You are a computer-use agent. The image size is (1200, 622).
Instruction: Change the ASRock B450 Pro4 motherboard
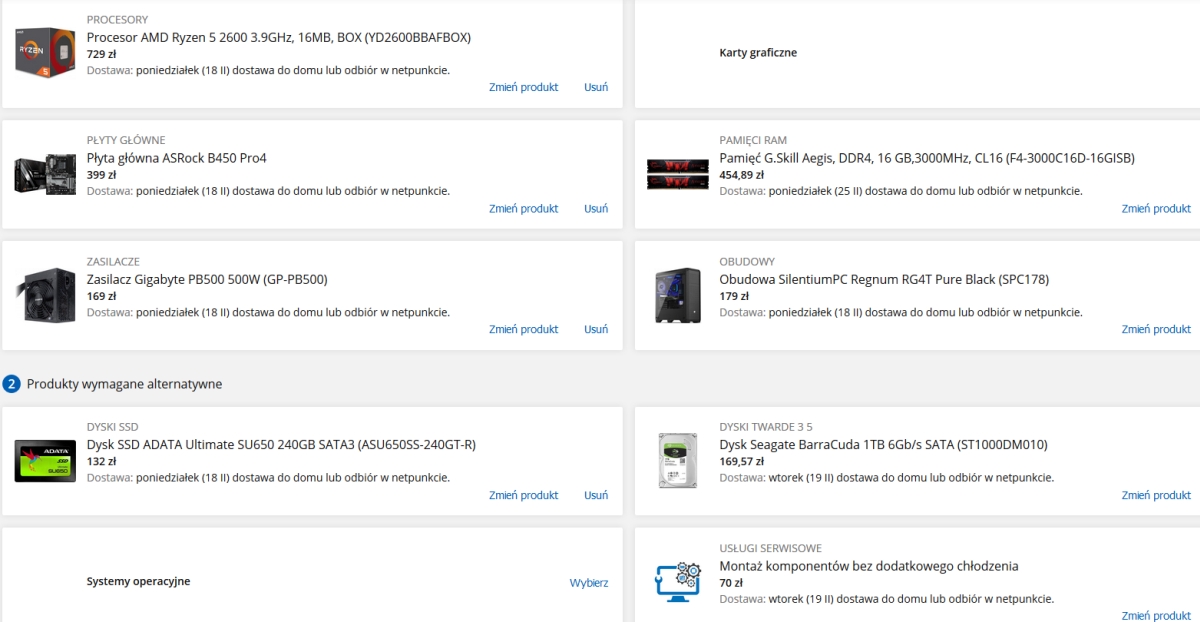(524, 209)
